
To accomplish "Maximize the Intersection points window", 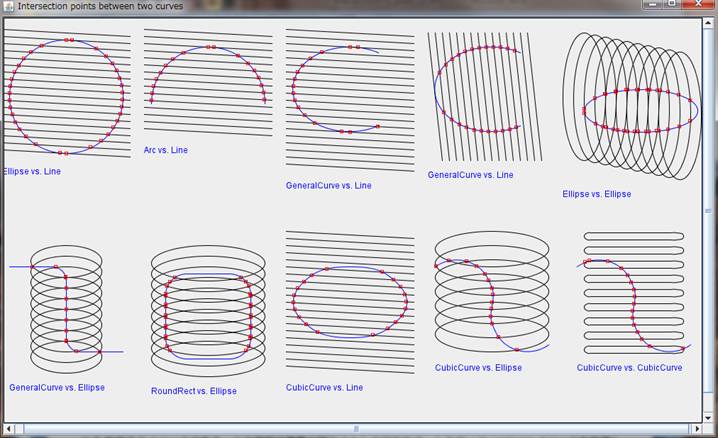I will 672,4.
